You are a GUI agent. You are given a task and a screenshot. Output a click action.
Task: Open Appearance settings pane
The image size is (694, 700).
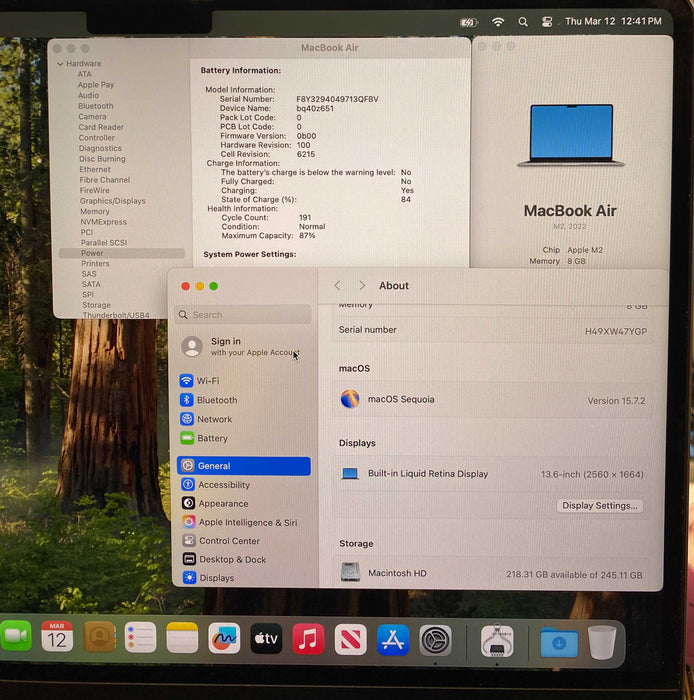tap(244, 503)
